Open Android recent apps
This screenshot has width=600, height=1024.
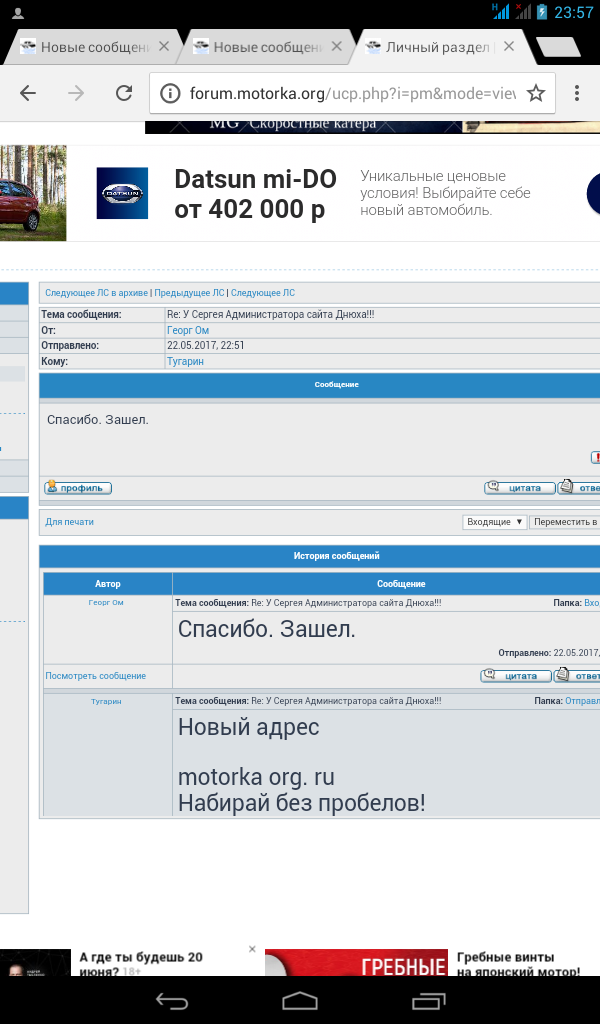tap(428, 1000)
